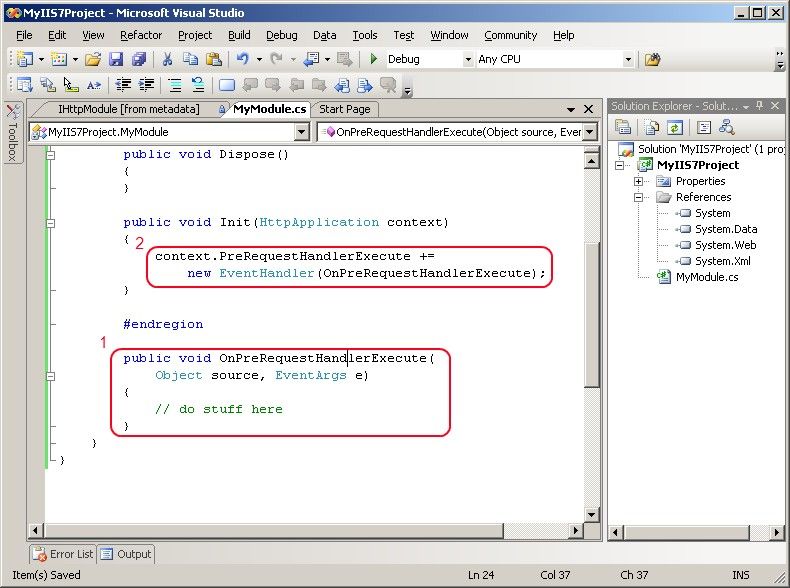The image size is (790, 588).
Task: Click the Open File folder icon
Action: tap(93, 60)
